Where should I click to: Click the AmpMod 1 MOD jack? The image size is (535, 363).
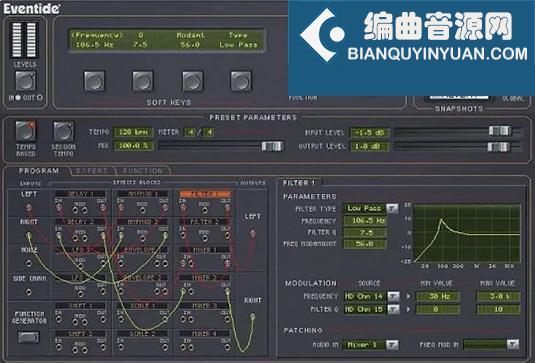pyautogui.click(x=142, y=210)
